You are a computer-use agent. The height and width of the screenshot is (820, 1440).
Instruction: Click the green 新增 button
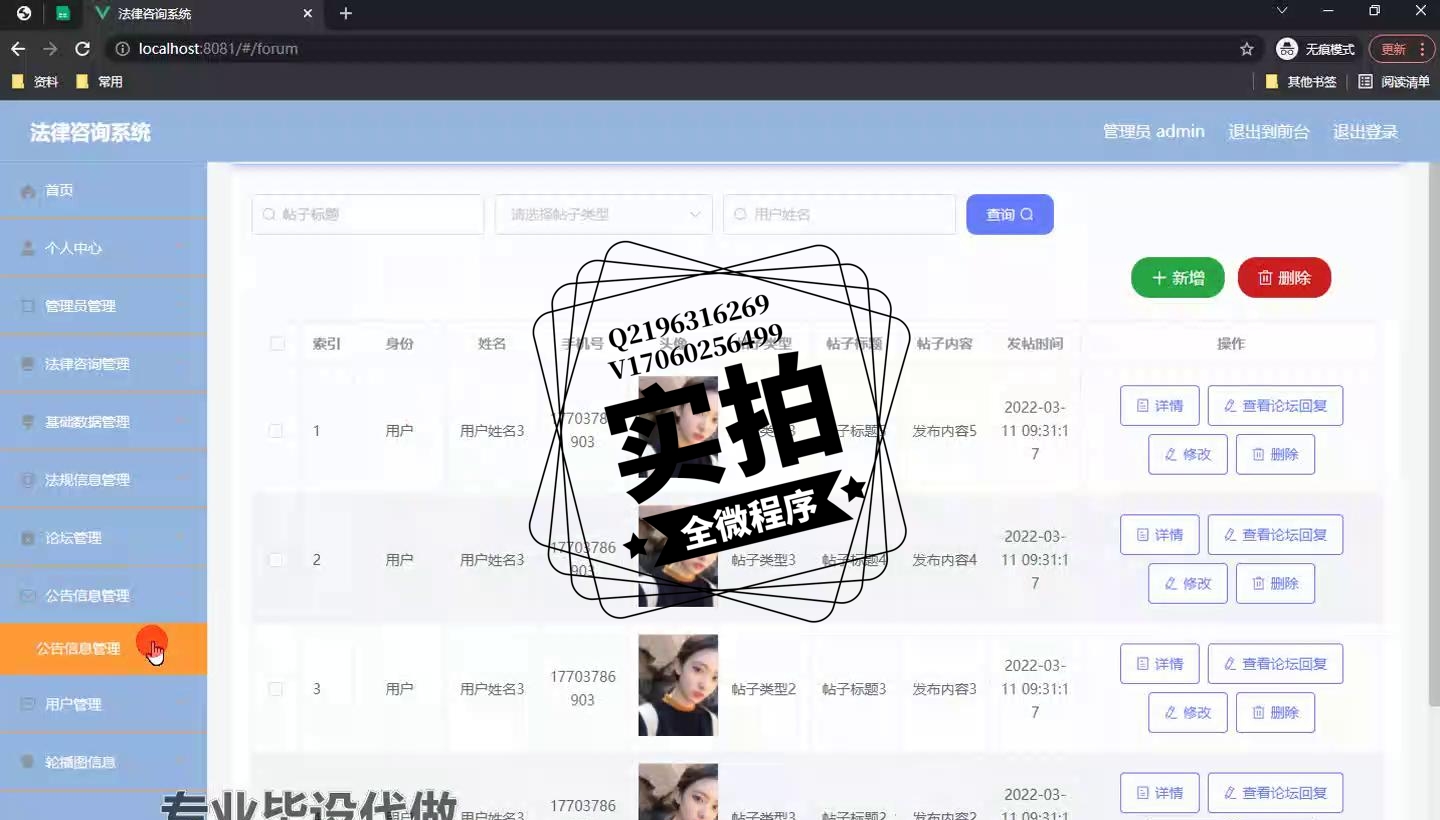1178,278
